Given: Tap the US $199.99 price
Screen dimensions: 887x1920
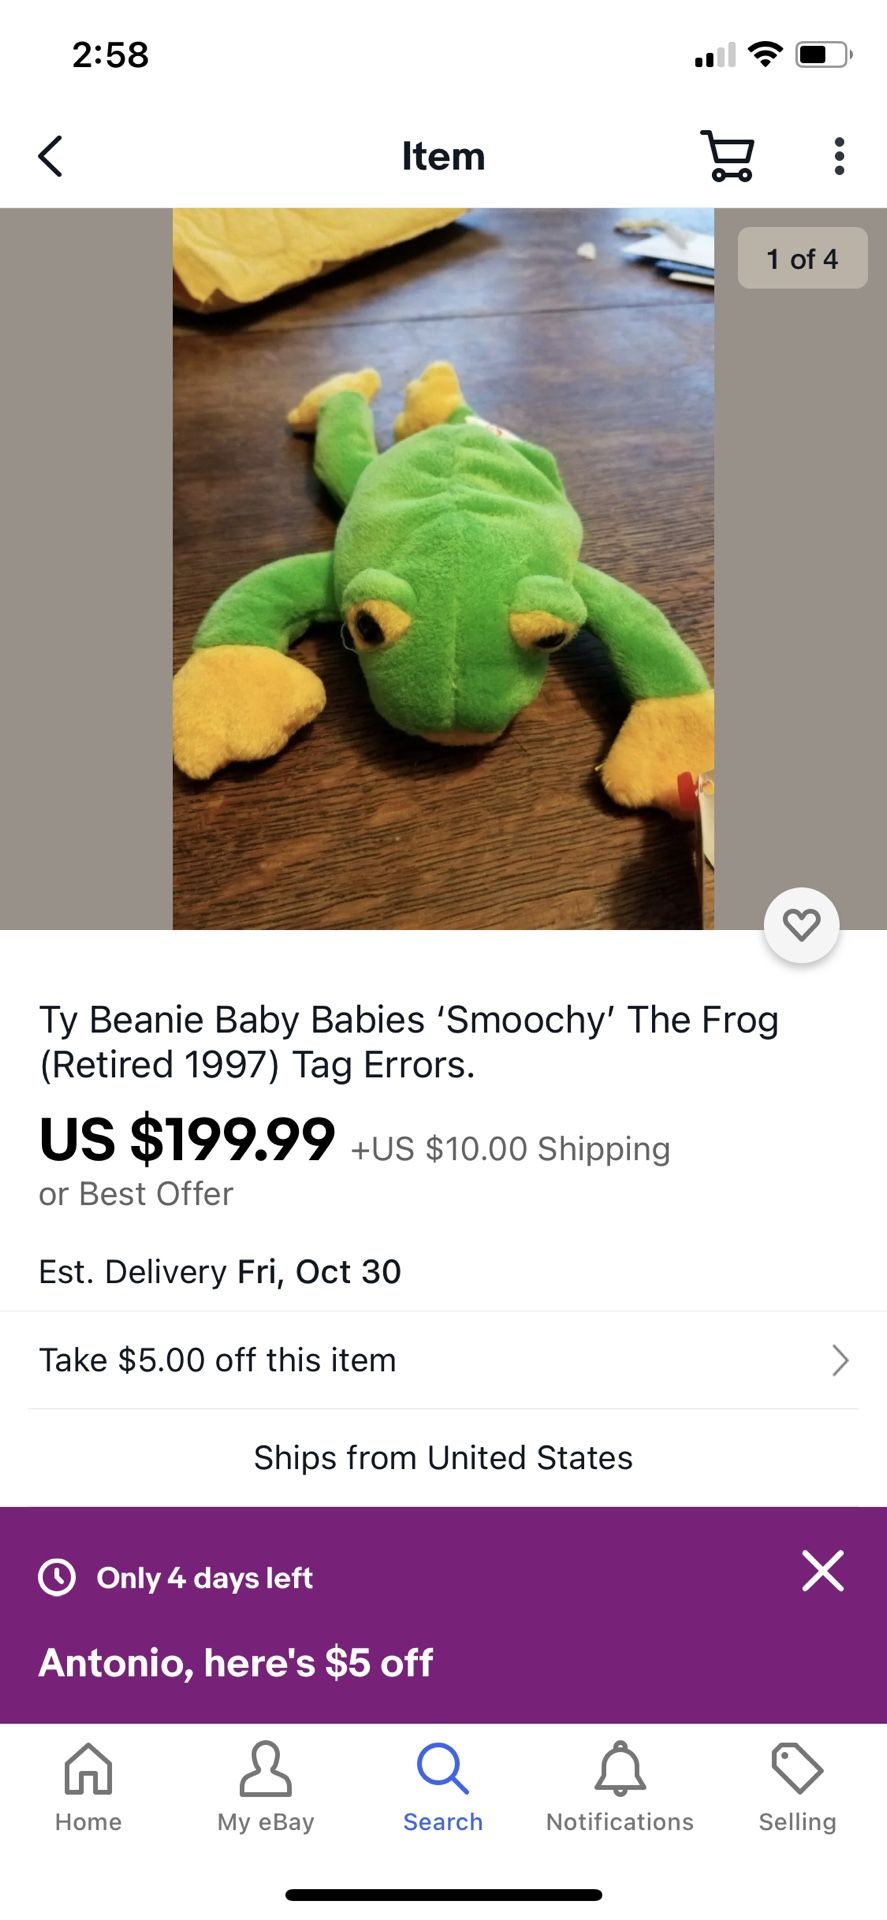Looking at the screenshot, I should point(187,1140).
